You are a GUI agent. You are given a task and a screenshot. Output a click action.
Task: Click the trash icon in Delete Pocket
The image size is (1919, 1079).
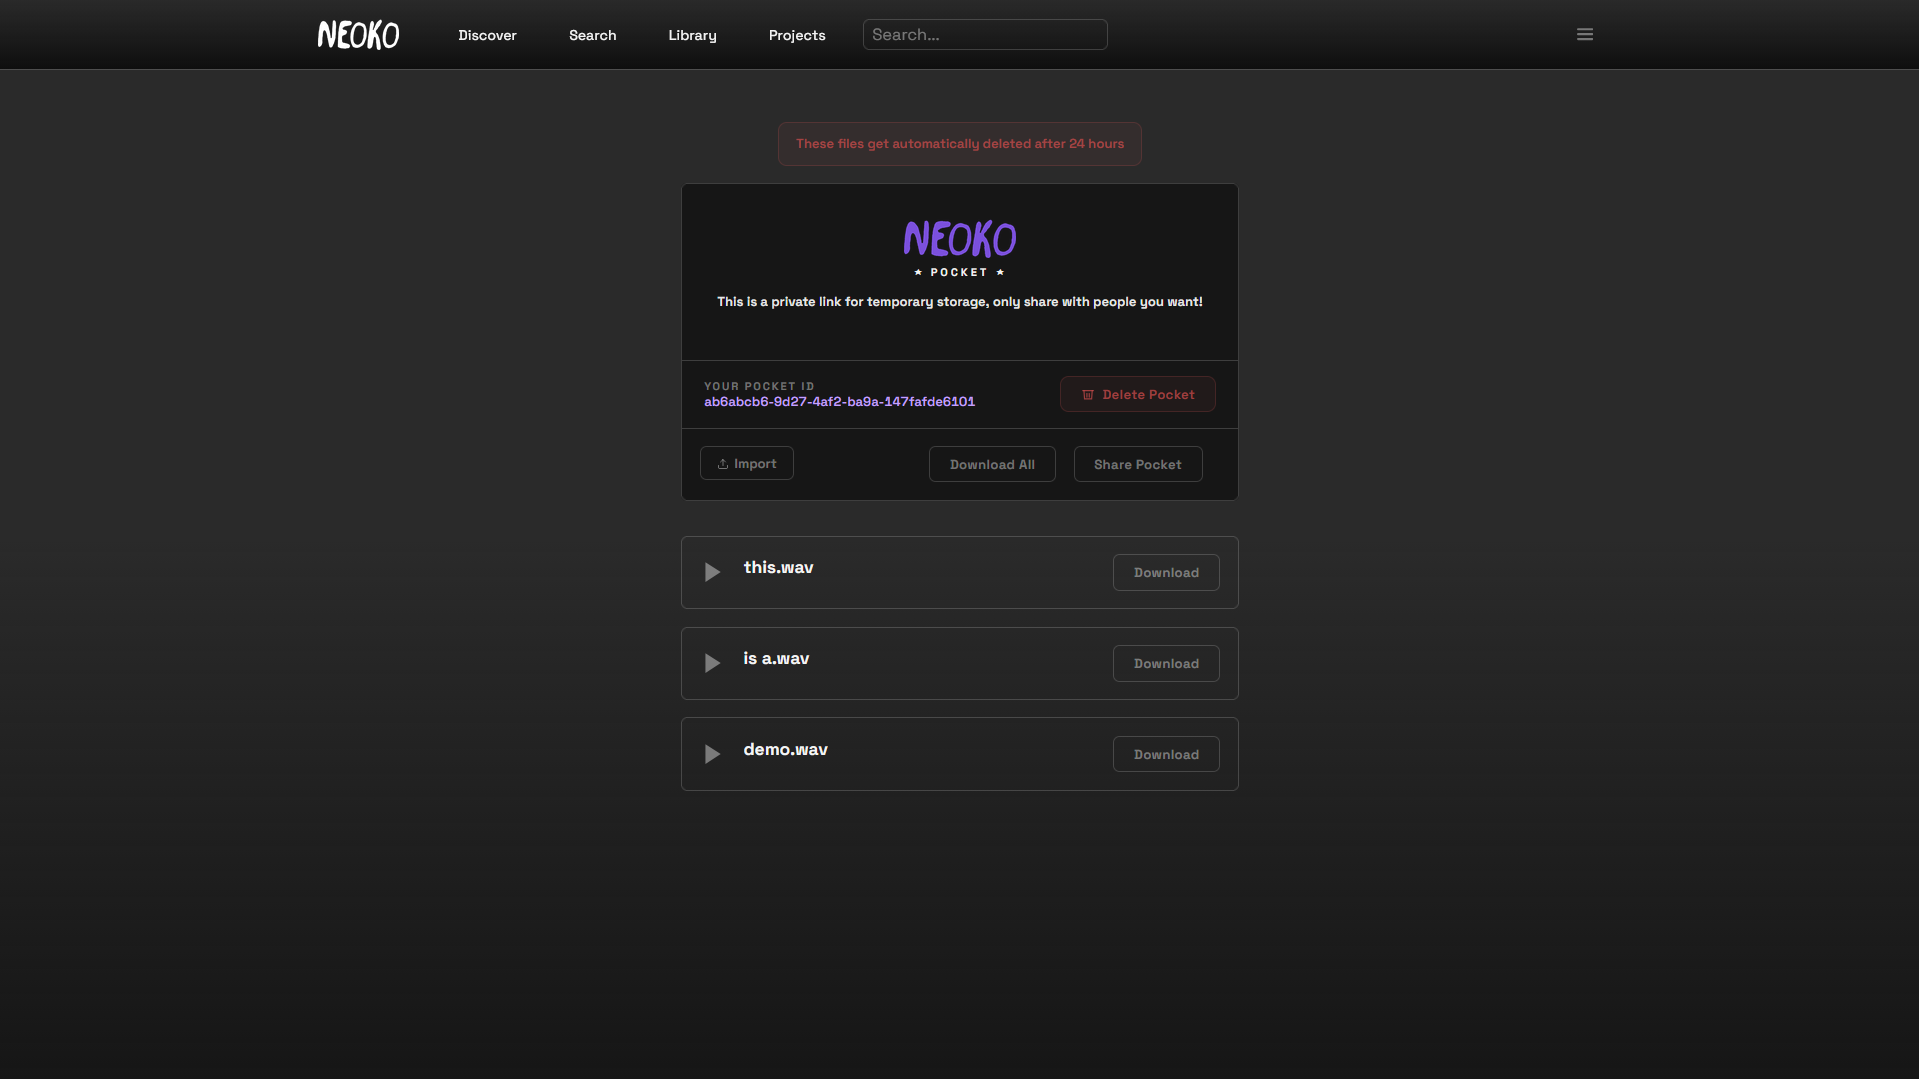point(1088,395)
